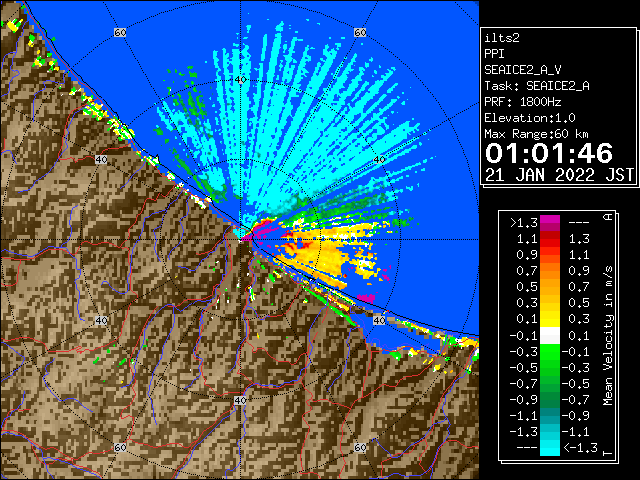
Task: Select the 'Elevation:1.0' label
Action: click(530, 118)
